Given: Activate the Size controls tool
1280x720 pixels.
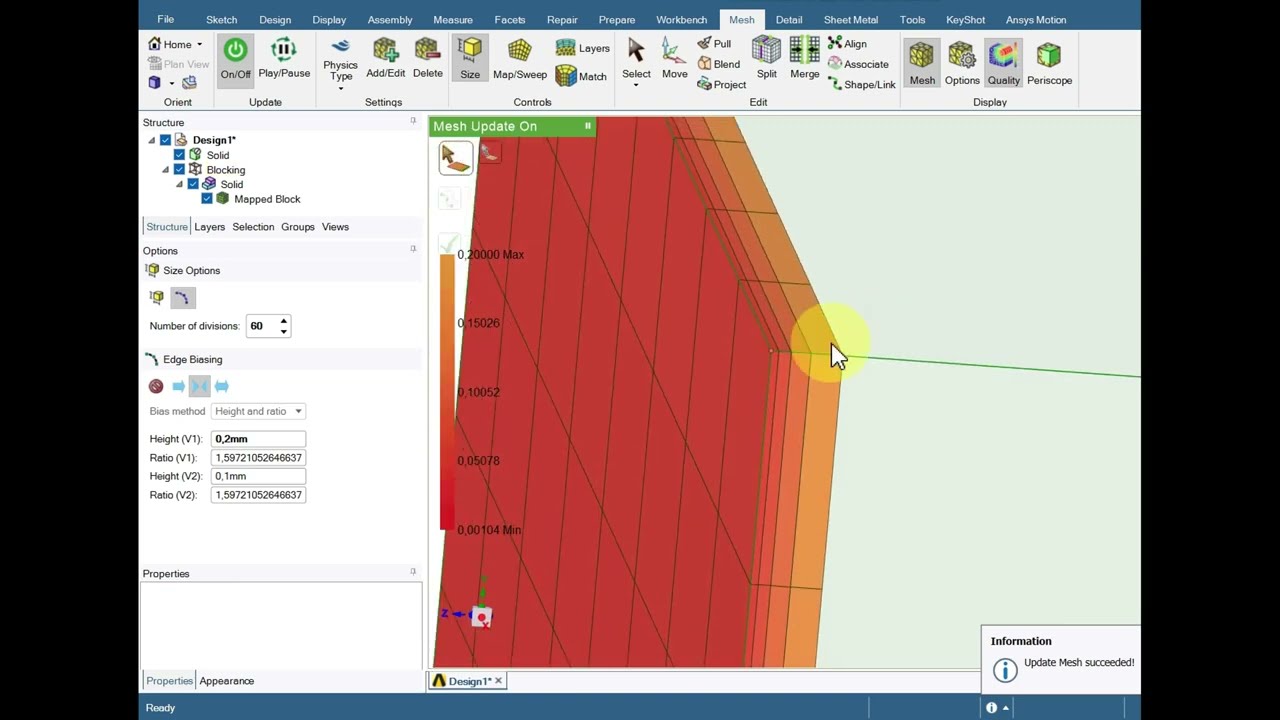Looking at the screenshot, I should [x=470, y=59].
